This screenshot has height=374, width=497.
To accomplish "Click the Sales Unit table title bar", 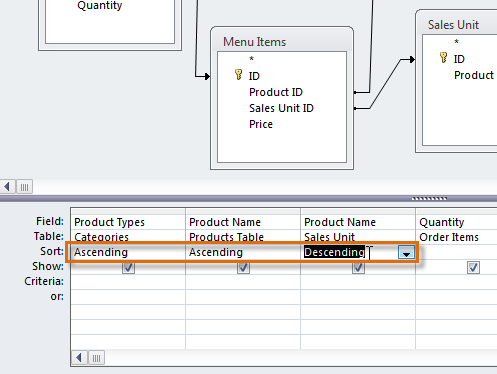I will click(x=457, y=25).
